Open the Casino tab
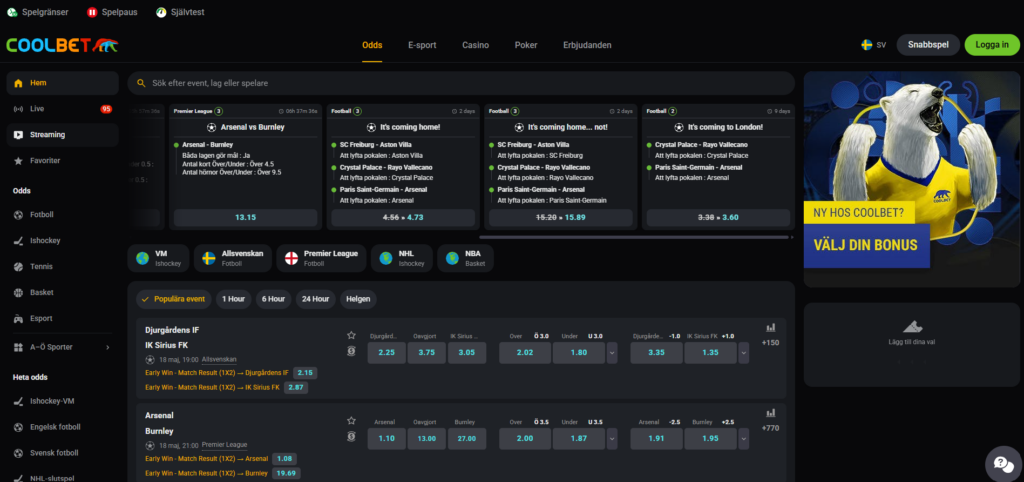This screenshot has height=482, width=1024. coord(475,45)
